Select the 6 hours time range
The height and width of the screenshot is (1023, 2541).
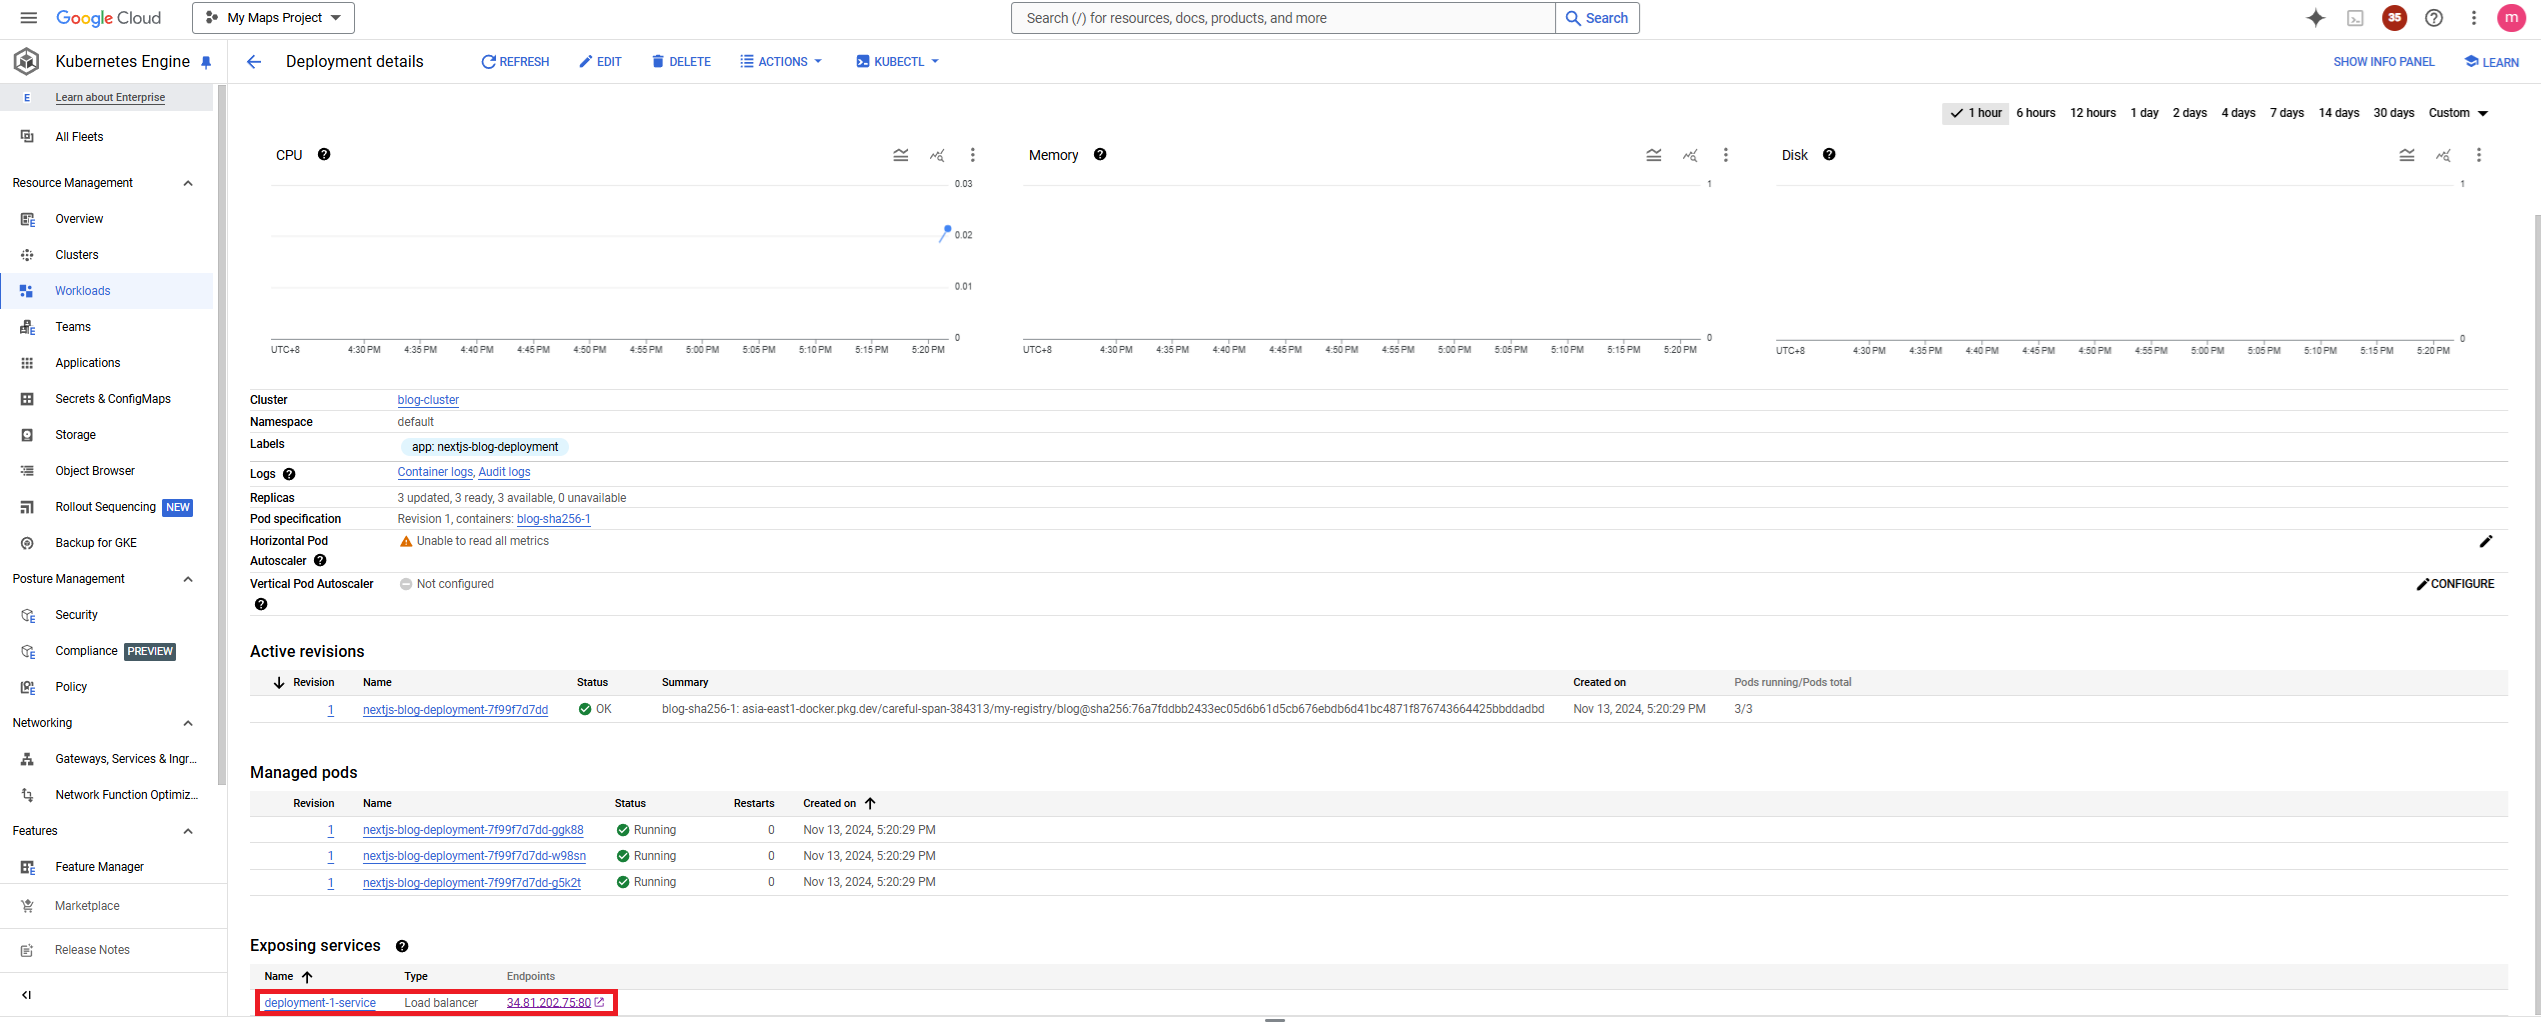[2035, 113]
